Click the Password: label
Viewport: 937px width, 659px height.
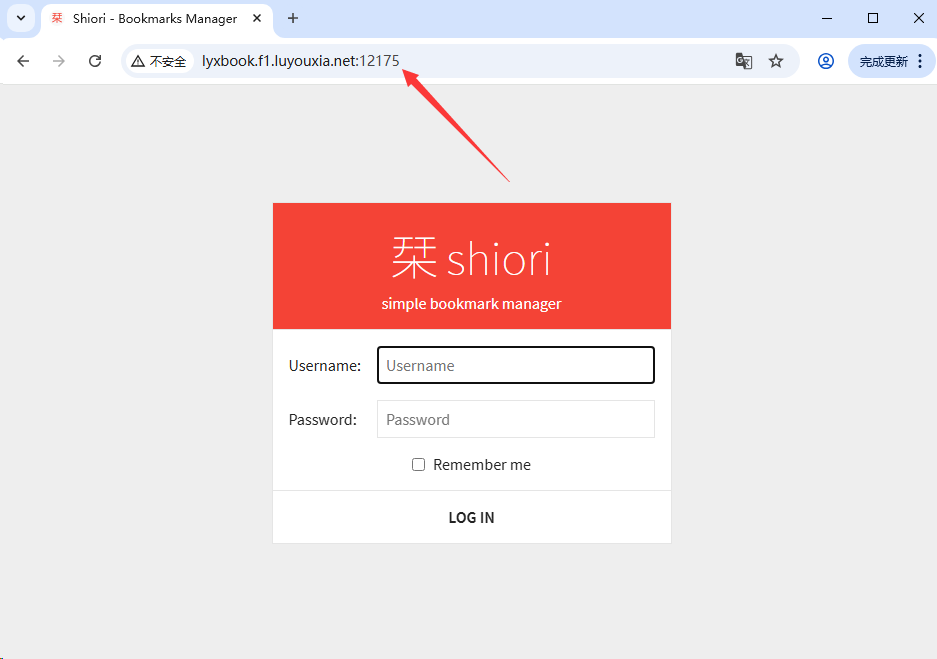323,419
